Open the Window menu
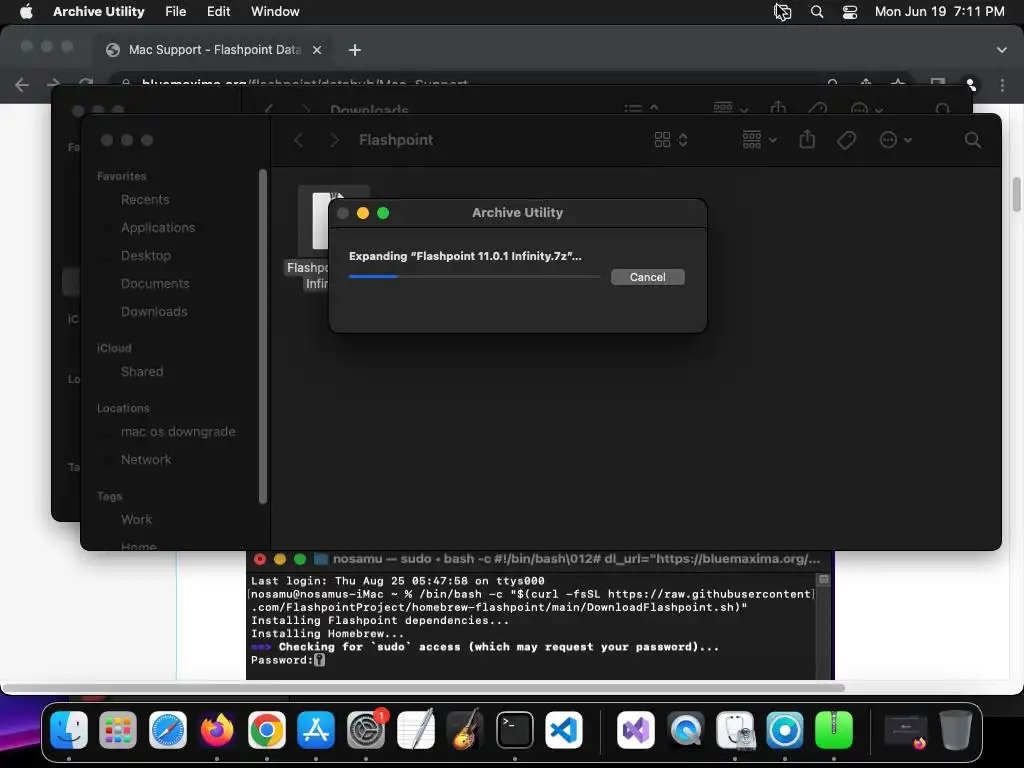This screenshot has height=768, width=1024. [x=275, y=11]
